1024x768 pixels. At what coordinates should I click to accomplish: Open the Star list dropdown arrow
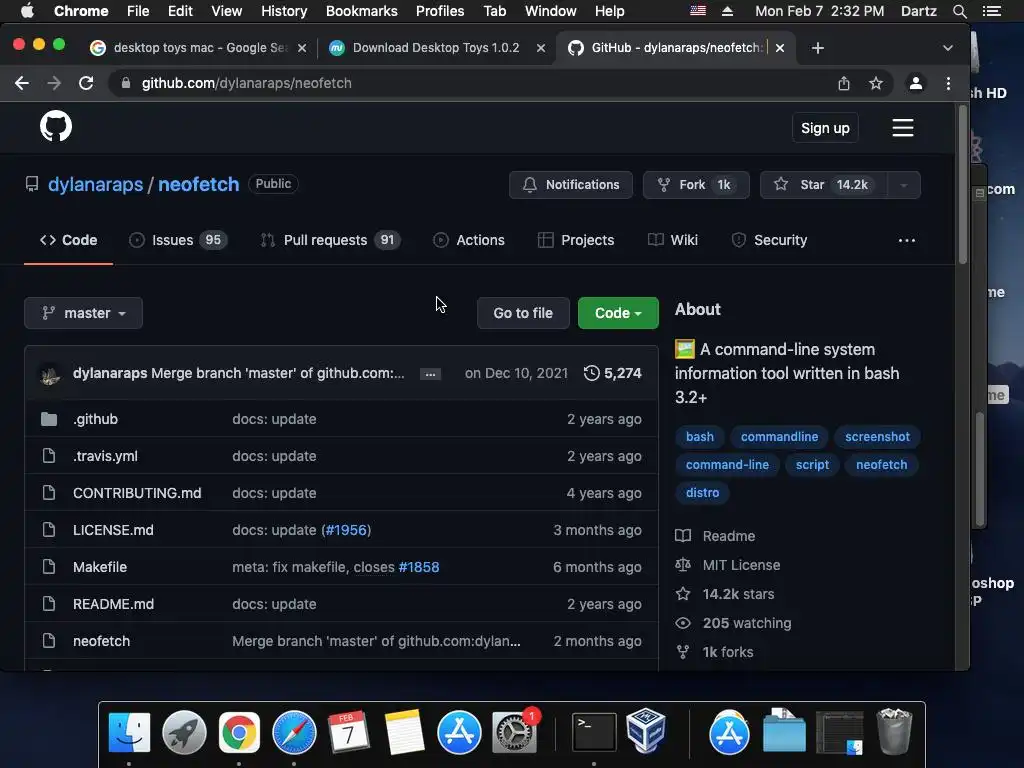point(904,185)
